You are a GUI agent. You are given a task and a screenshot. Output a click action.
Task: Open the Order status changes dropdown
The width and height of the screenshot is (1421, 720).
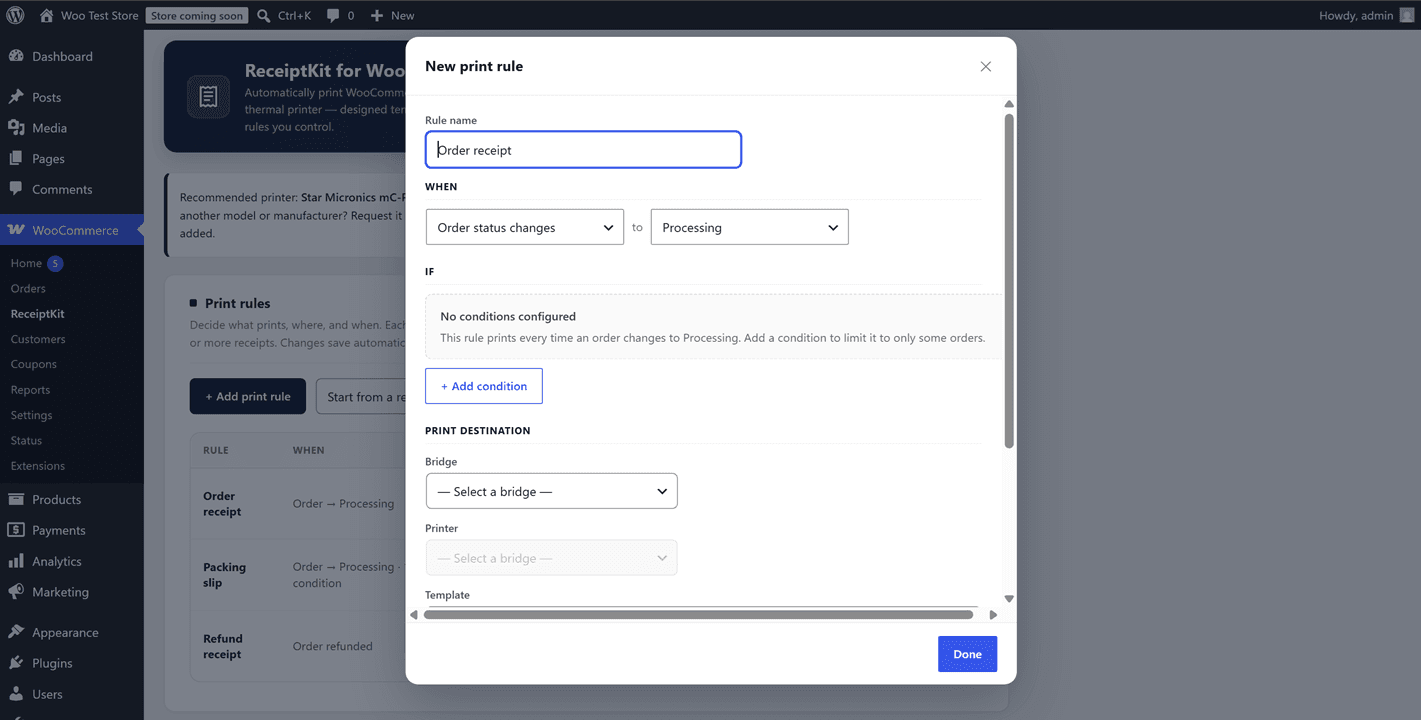point(525,227)
